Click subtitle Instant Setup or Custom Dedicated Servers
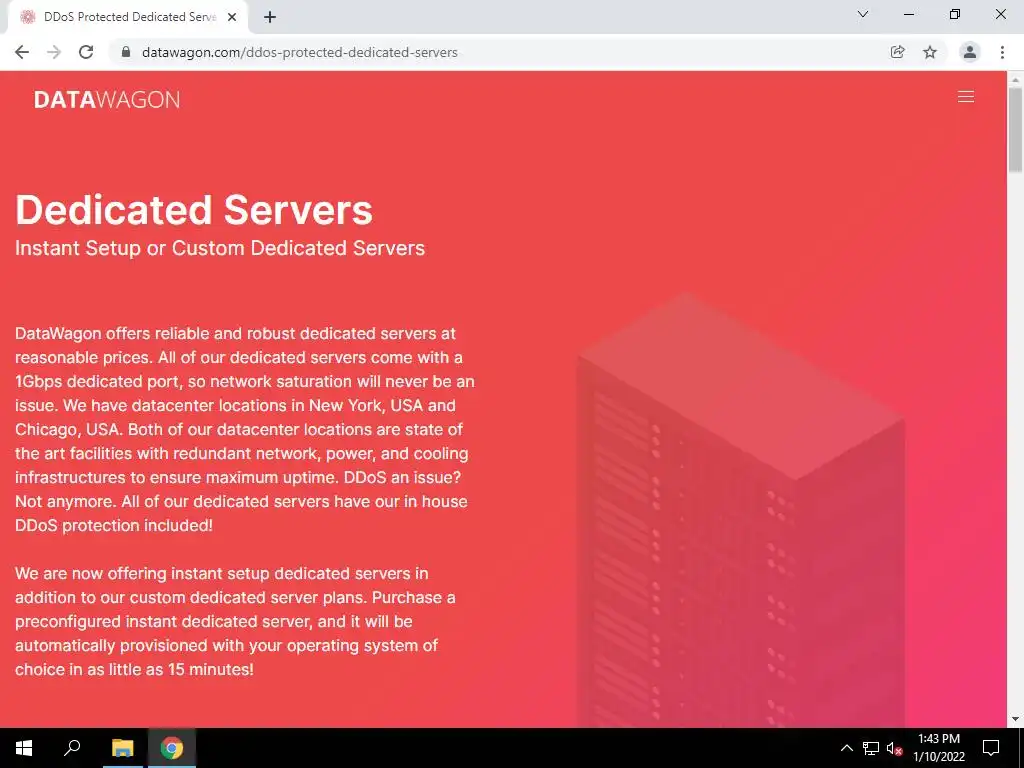1024x768 pixels. pos(220,248)
